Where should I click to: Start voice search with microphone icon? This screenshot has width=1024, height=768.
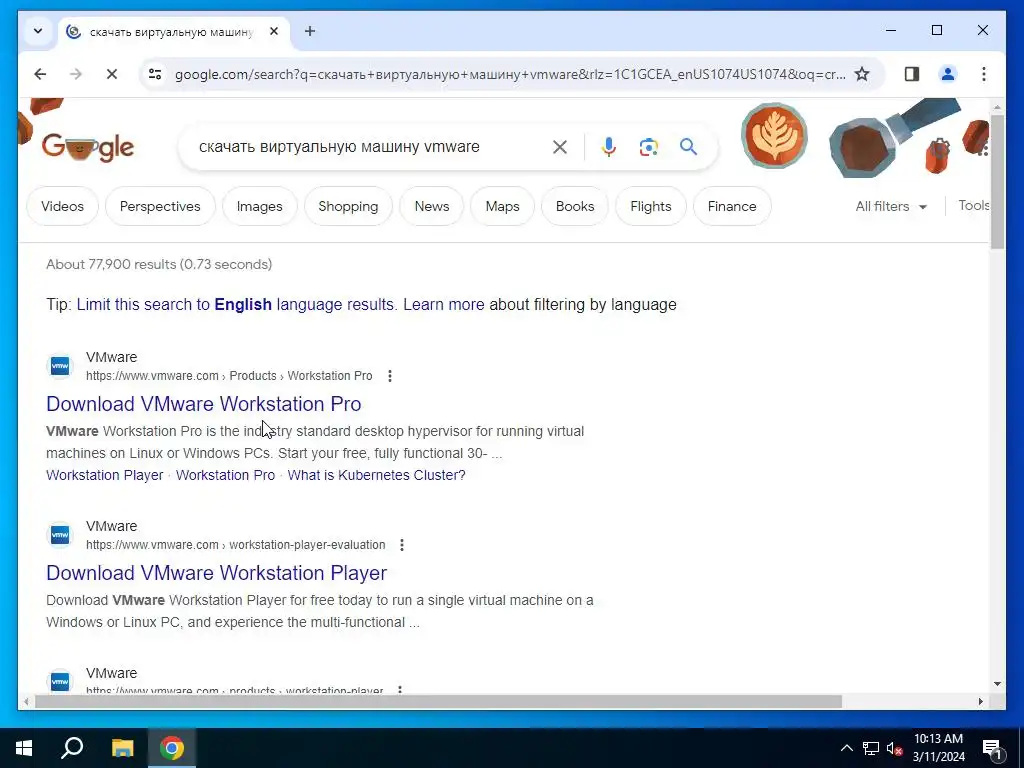(609, 147)
